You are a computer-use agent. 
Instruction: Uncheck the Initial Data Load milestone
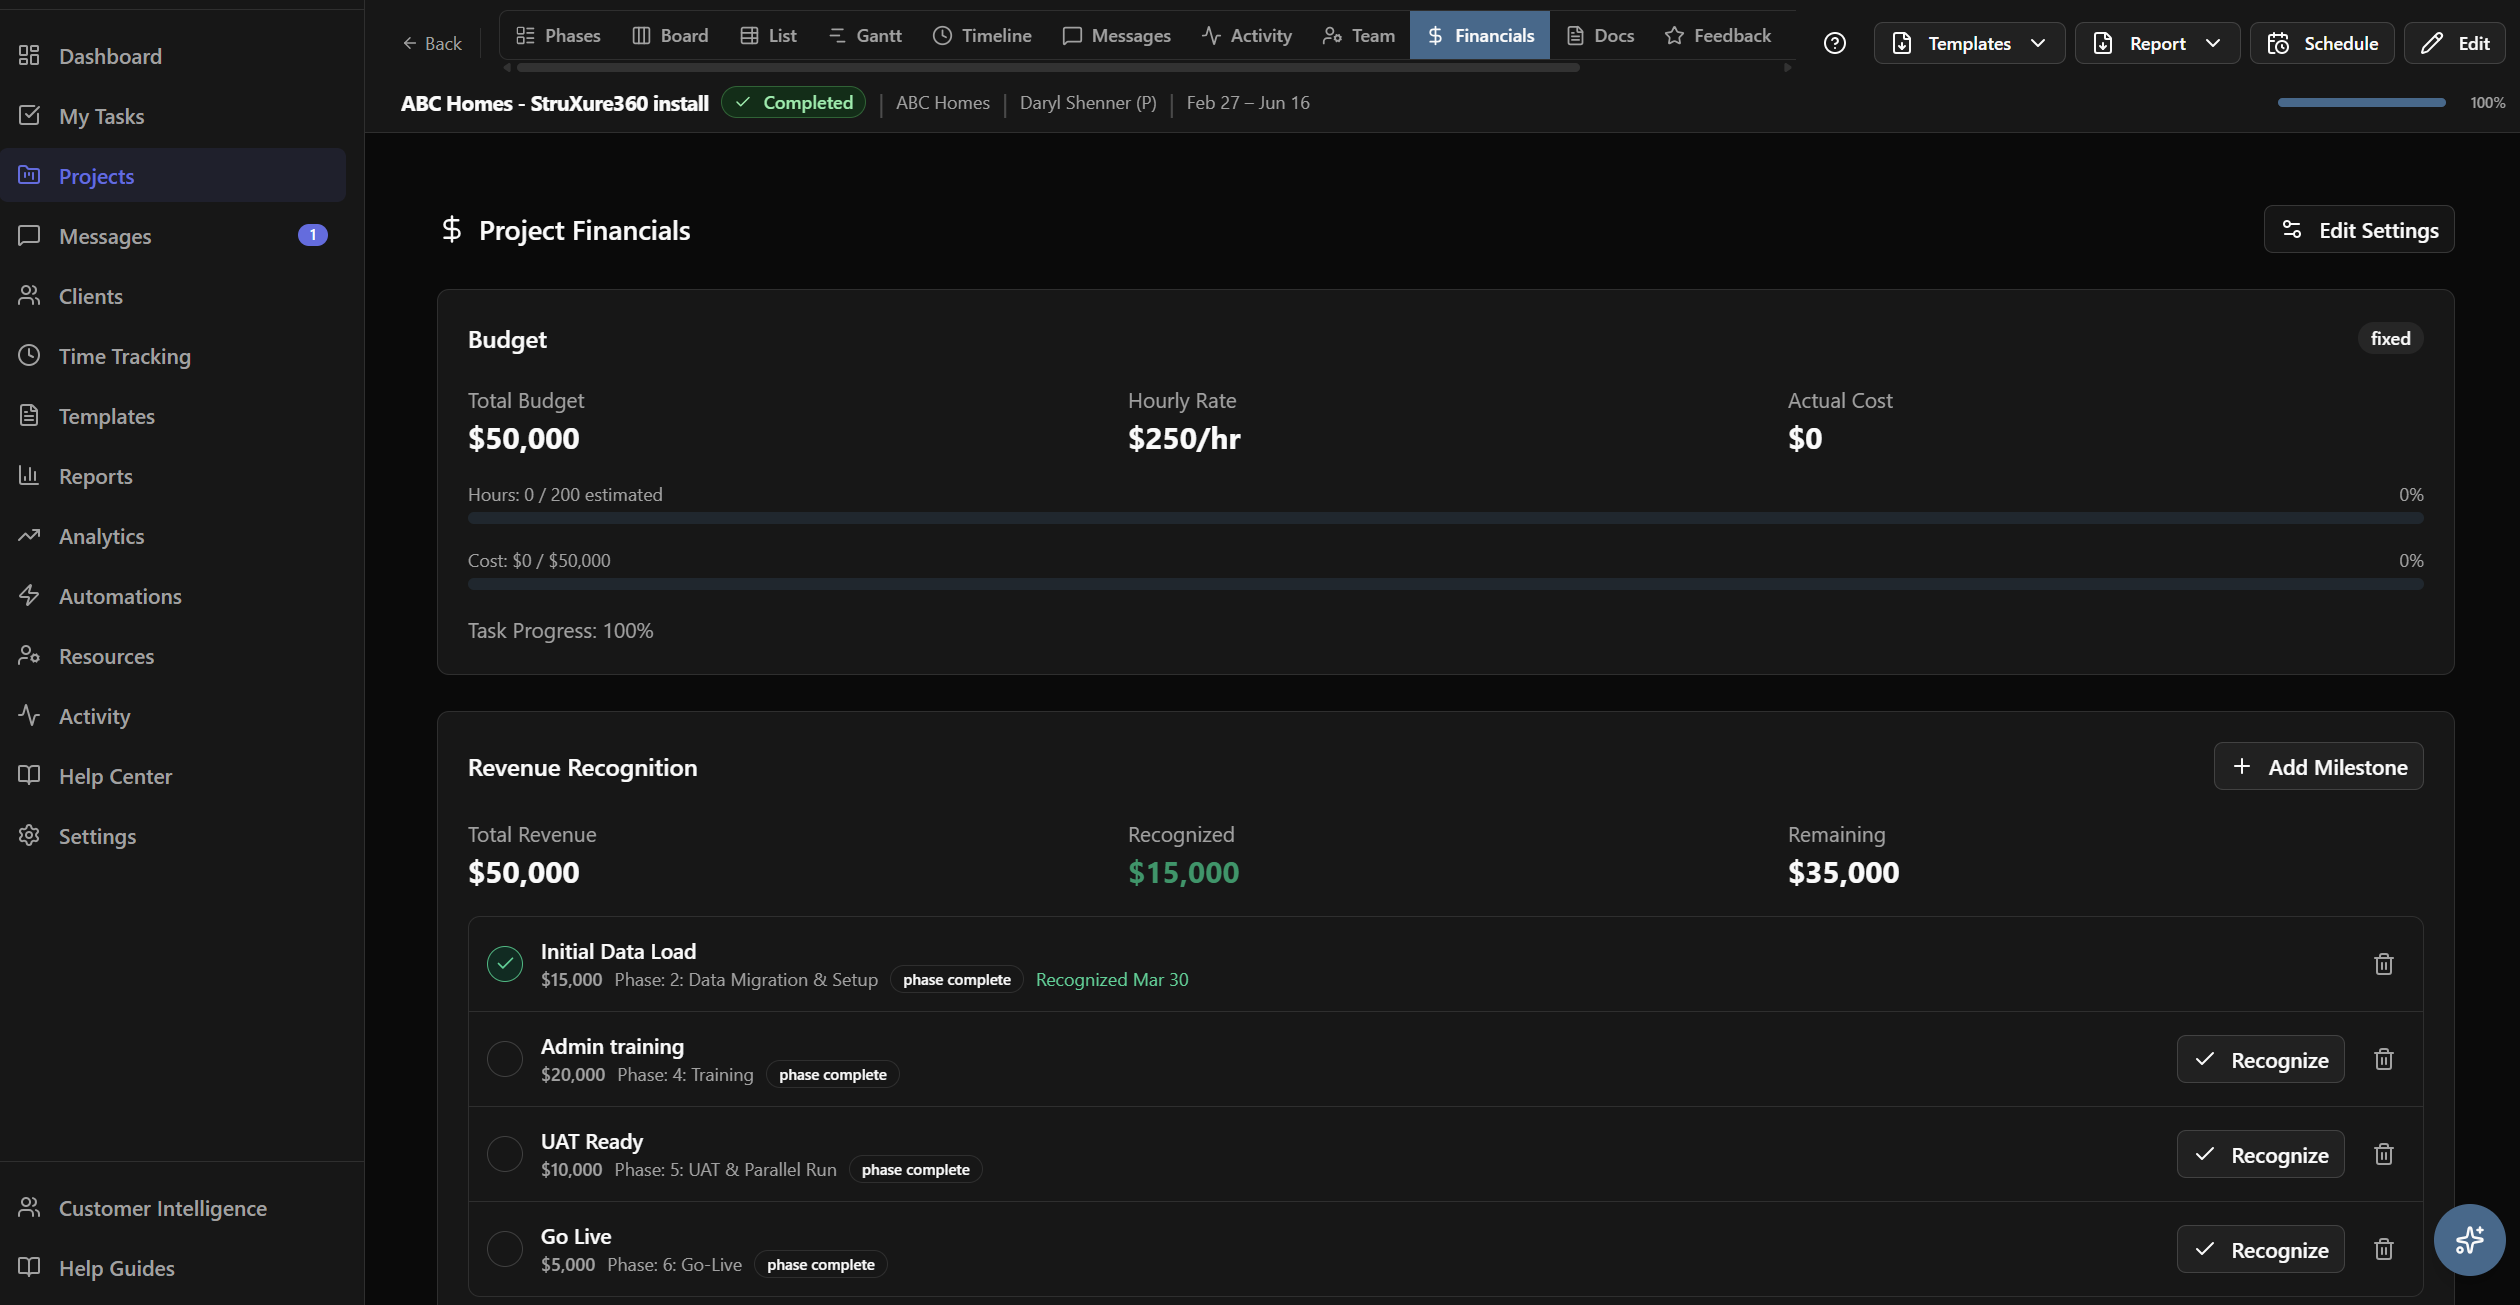point(505,963)
